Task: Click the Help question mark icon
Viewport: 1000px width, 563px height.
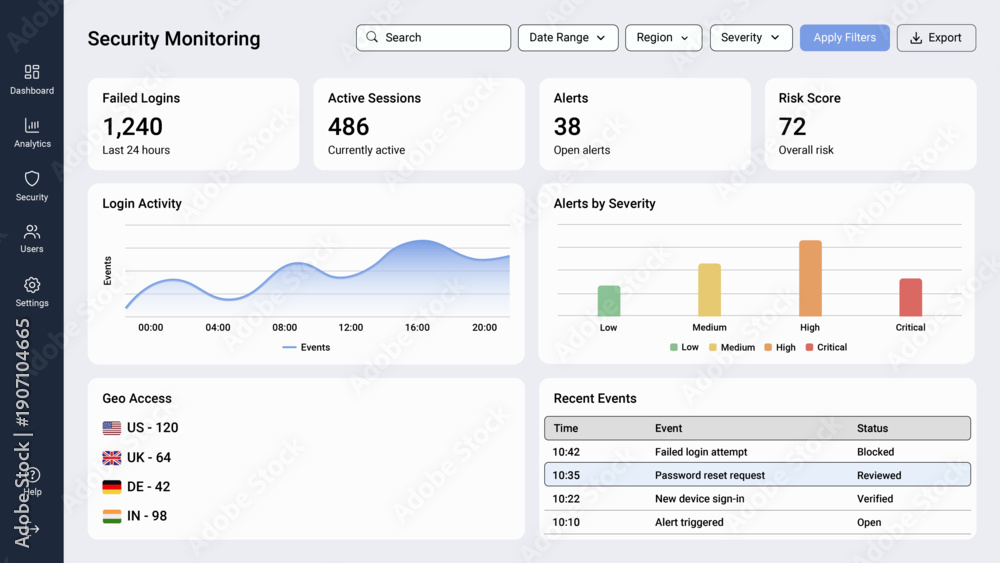Action: [33, 474]
